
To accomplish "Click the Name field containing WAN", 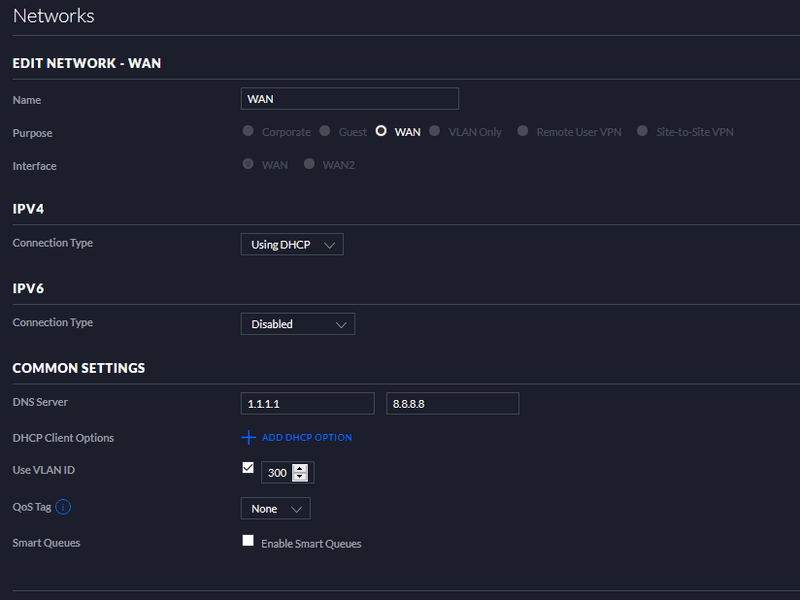I will point(349,98).
